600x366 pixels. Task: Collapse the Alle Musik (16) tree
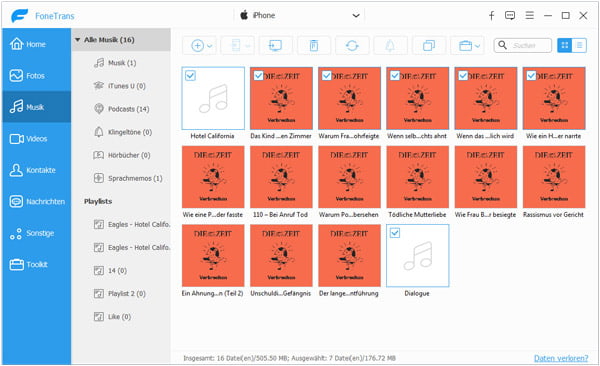77,40
